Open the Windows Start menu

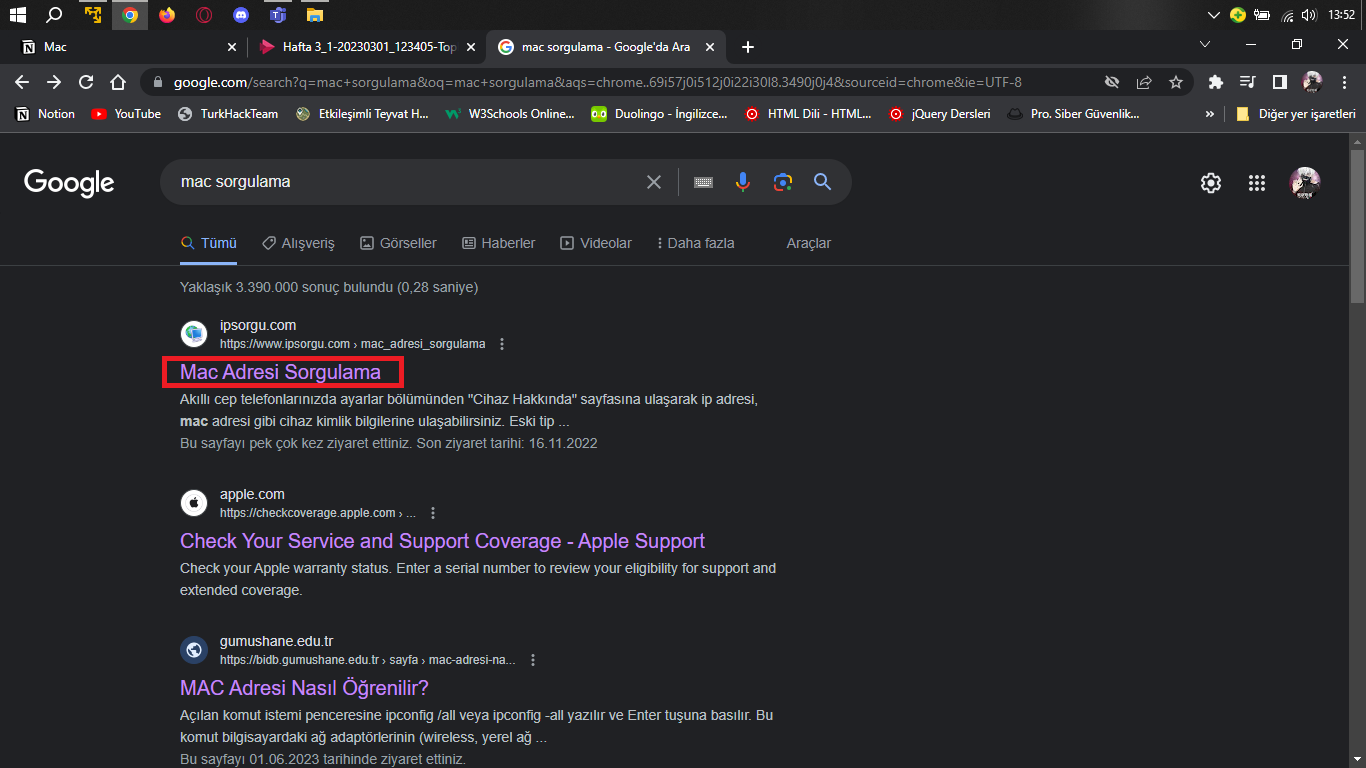[x=17, y=15]
